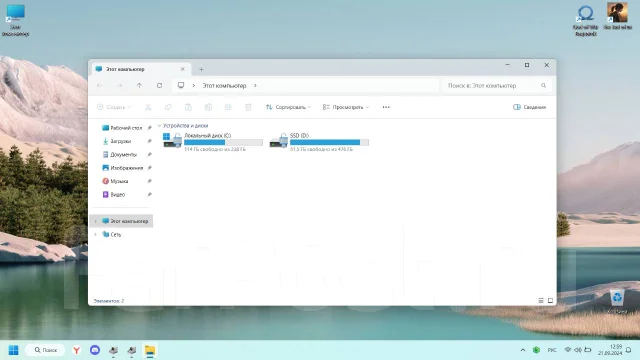Open Recycle Bin on the desktop
Screen dimensions: 640x360
617,301
